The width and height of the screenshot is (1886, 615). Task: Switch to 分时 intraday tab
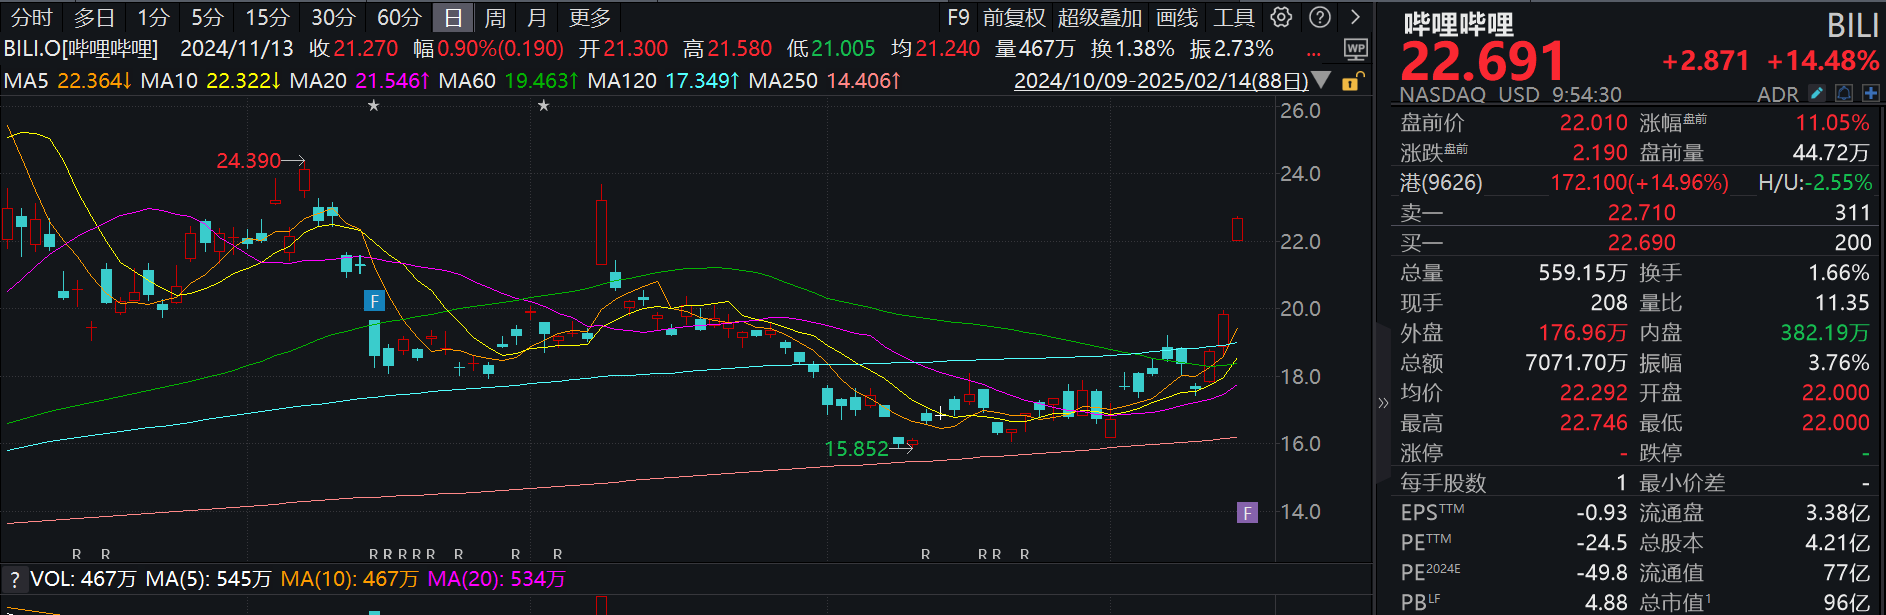[31, 17]
